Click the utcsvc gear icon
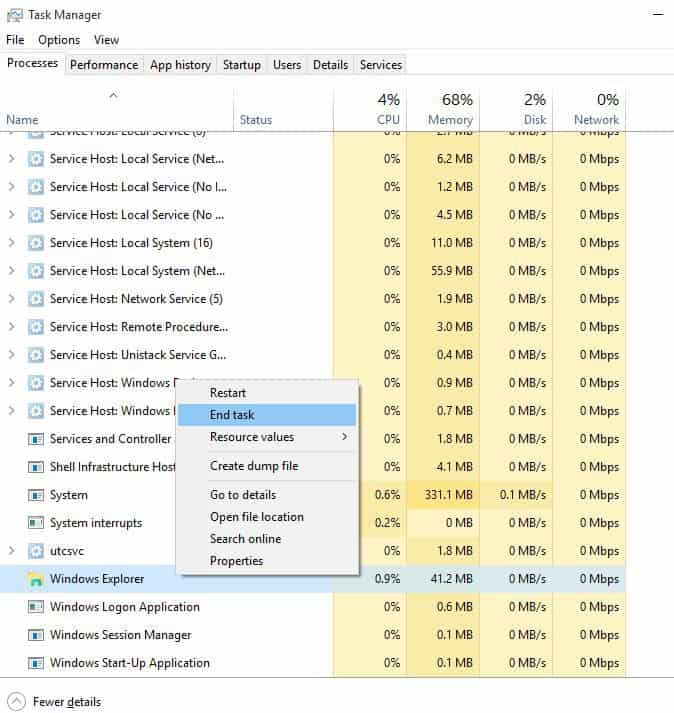 pos(35,551)
